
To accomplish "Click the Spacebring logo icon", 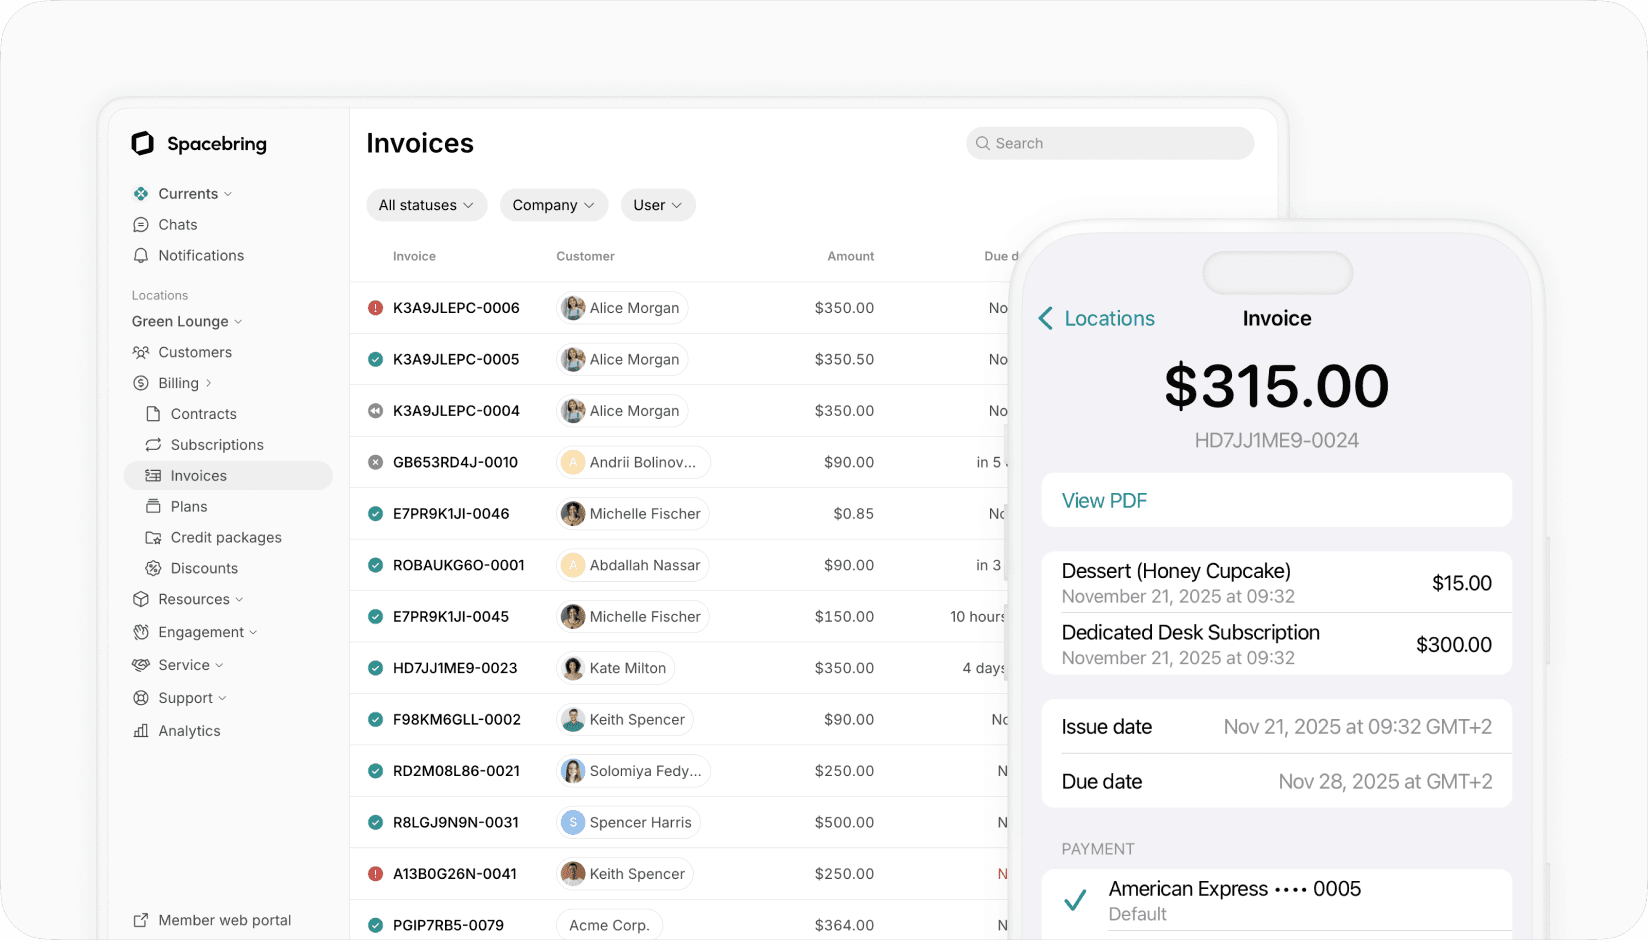I will tap(142, 143).
